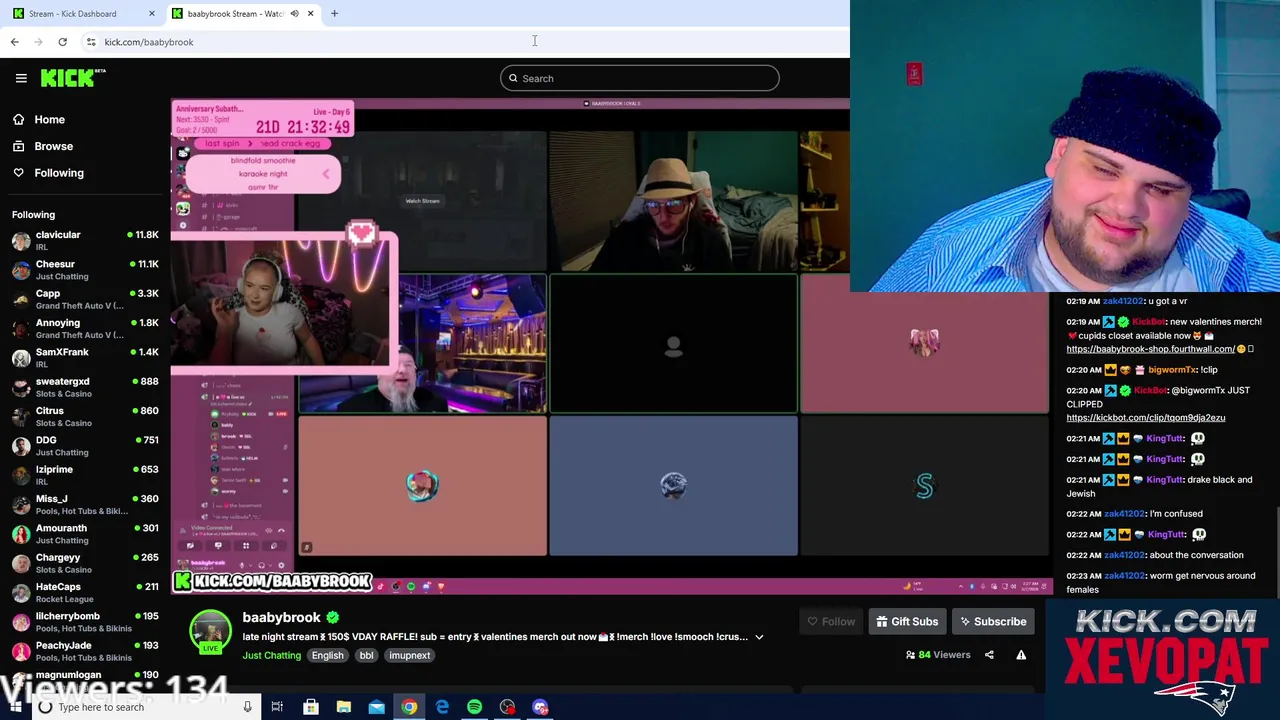The height and width of the screenshot is (720, 1280).
Task: Close the Kick Dashboard tab
Action: (x=151, y=14)
